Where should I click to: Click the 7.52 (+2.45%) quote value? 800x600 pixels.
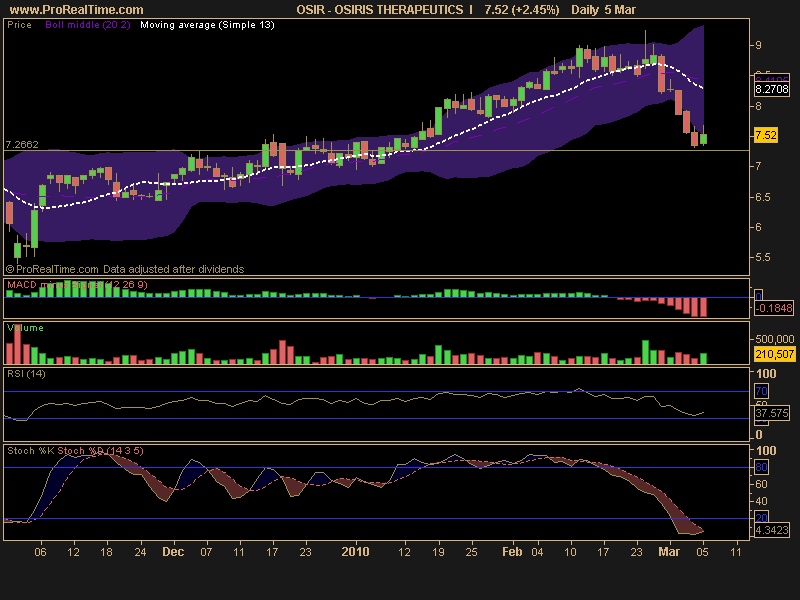pos(521,10)
